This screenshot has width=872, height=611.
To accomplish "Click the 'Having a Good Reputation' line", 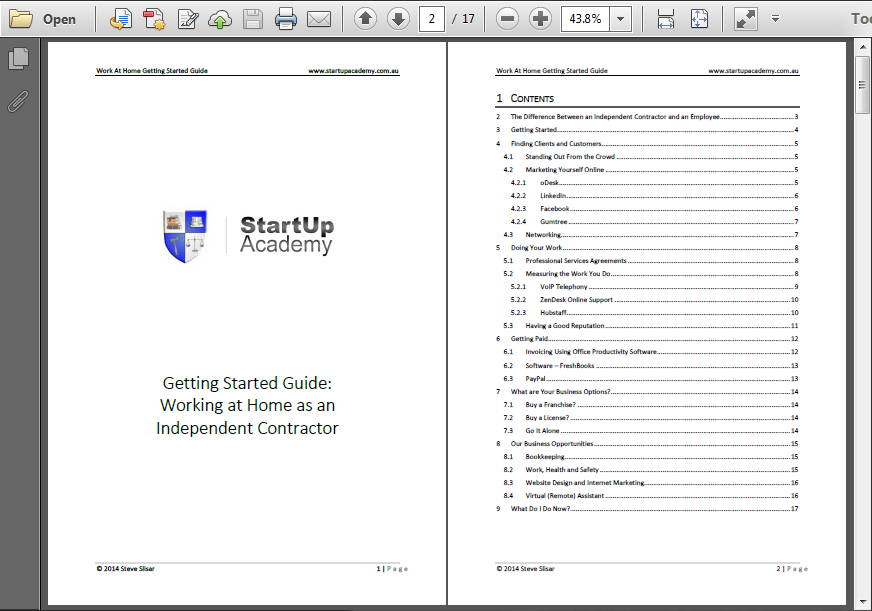I will tap(651, 326).
